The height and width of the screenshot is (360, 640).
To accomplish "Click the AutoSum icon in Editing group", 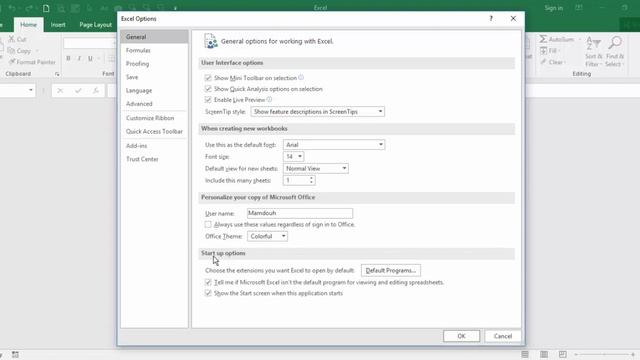I will coord(543,39).
